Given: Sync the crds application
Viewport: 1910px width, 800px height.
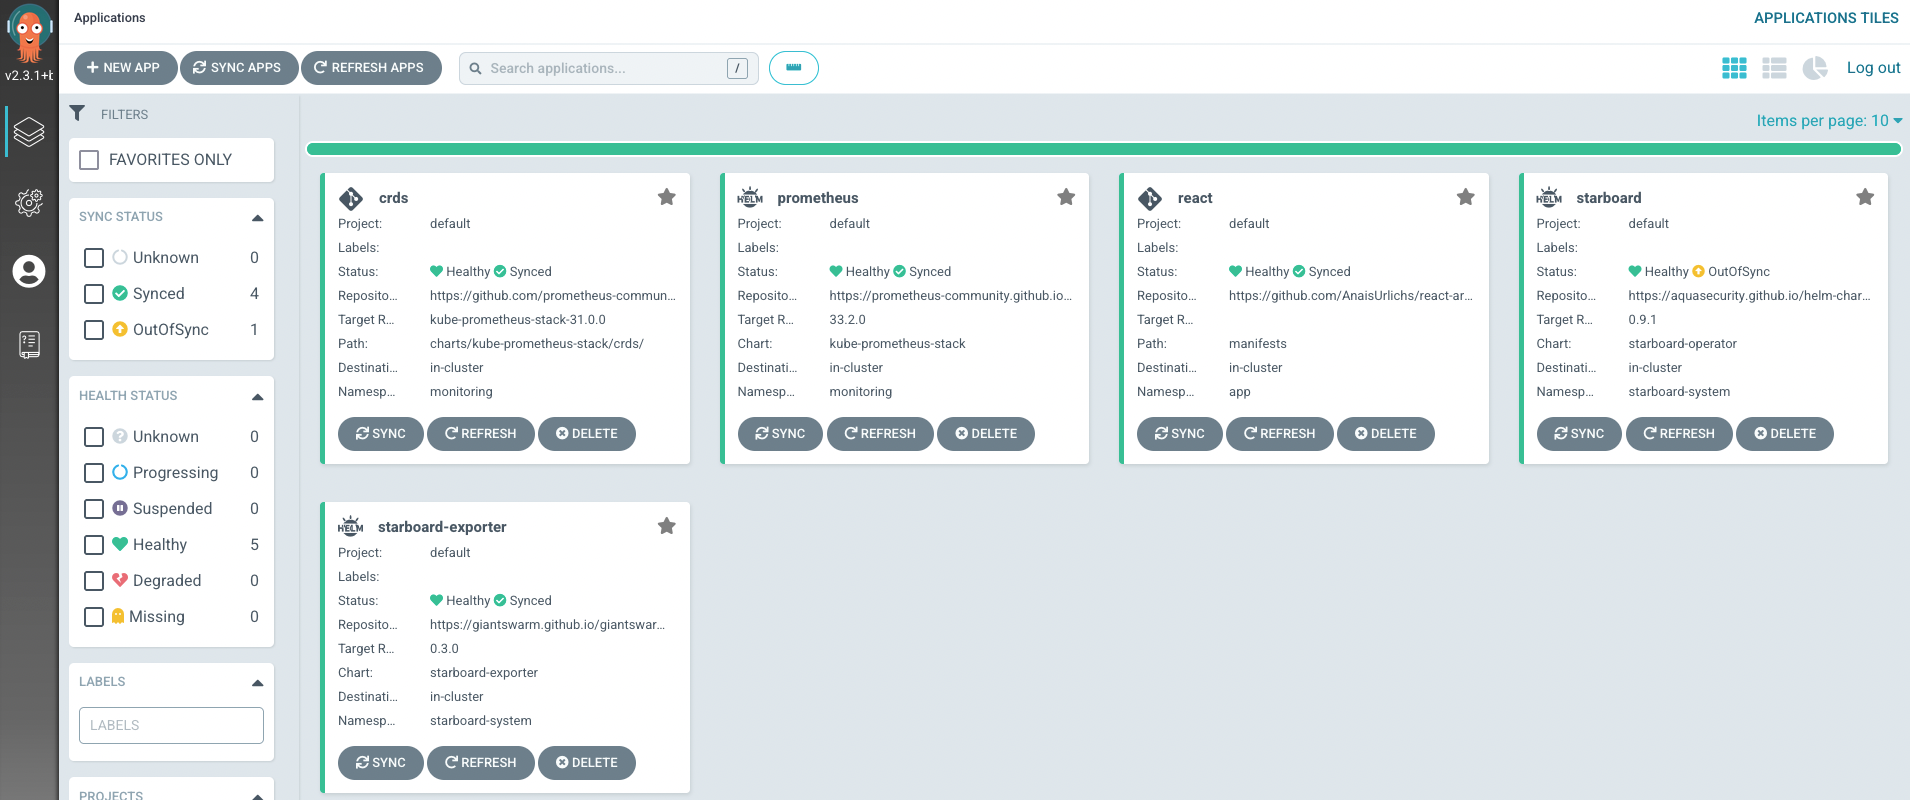Looking at the screenshot, I should pos(380,434).
